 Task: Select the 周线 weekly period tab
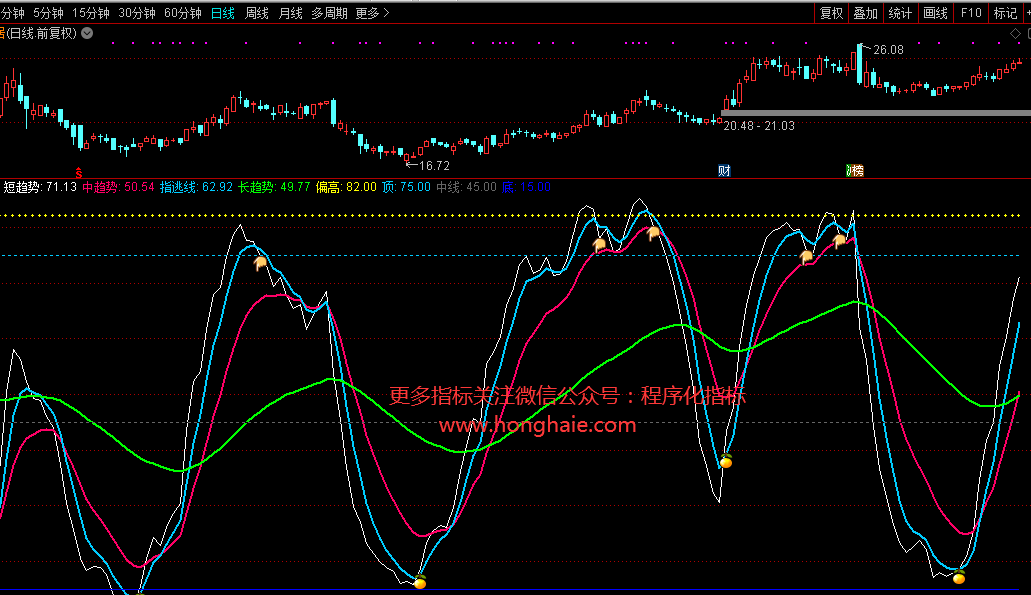257,13
